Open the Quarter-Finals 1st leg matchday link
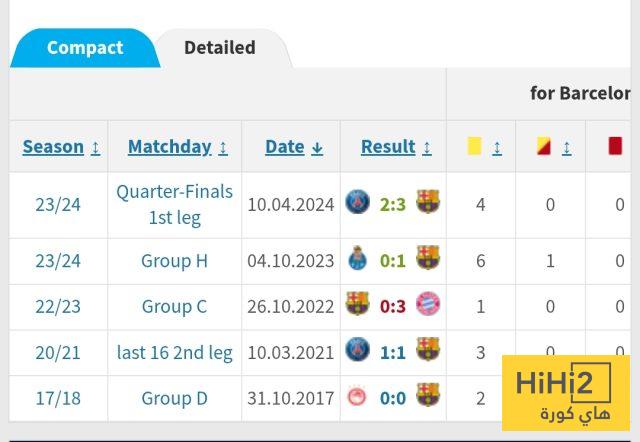Screen dimensions: 640x442 [174, 204]
